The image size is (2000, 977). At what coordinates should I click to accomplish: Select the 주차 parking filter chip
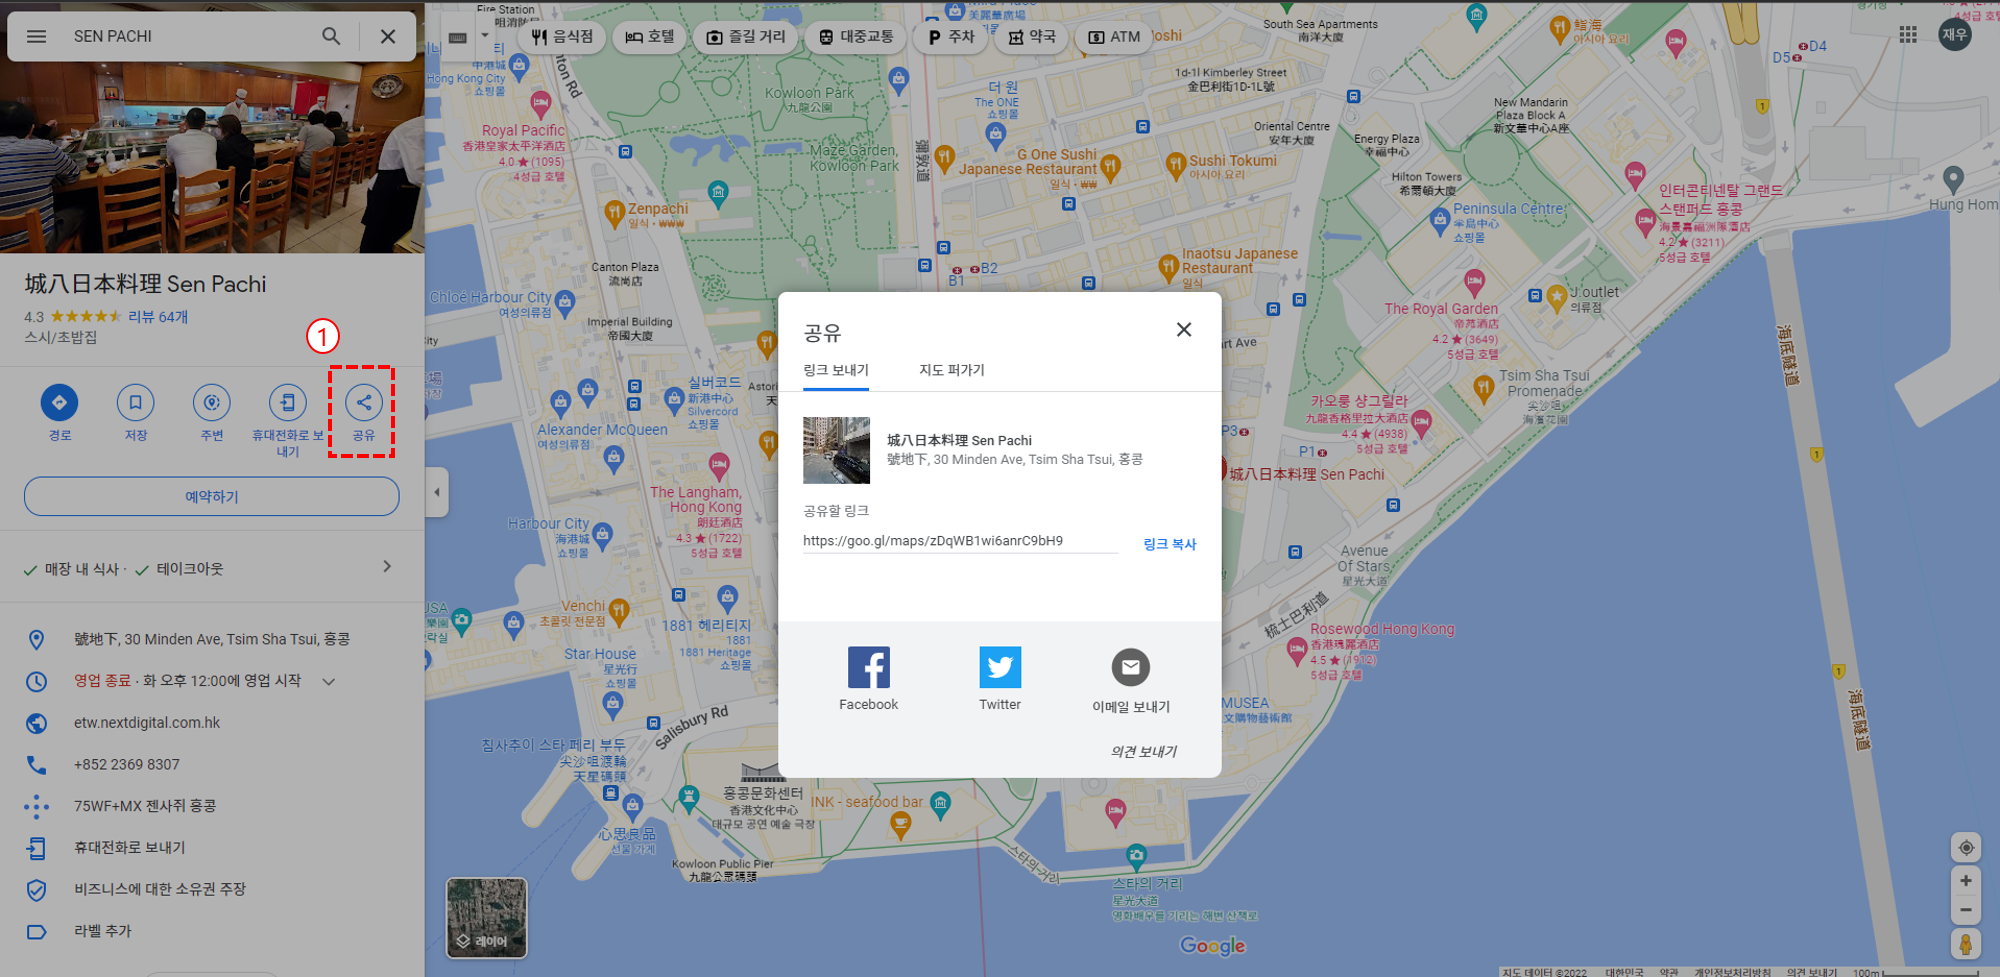coord(951,37)
